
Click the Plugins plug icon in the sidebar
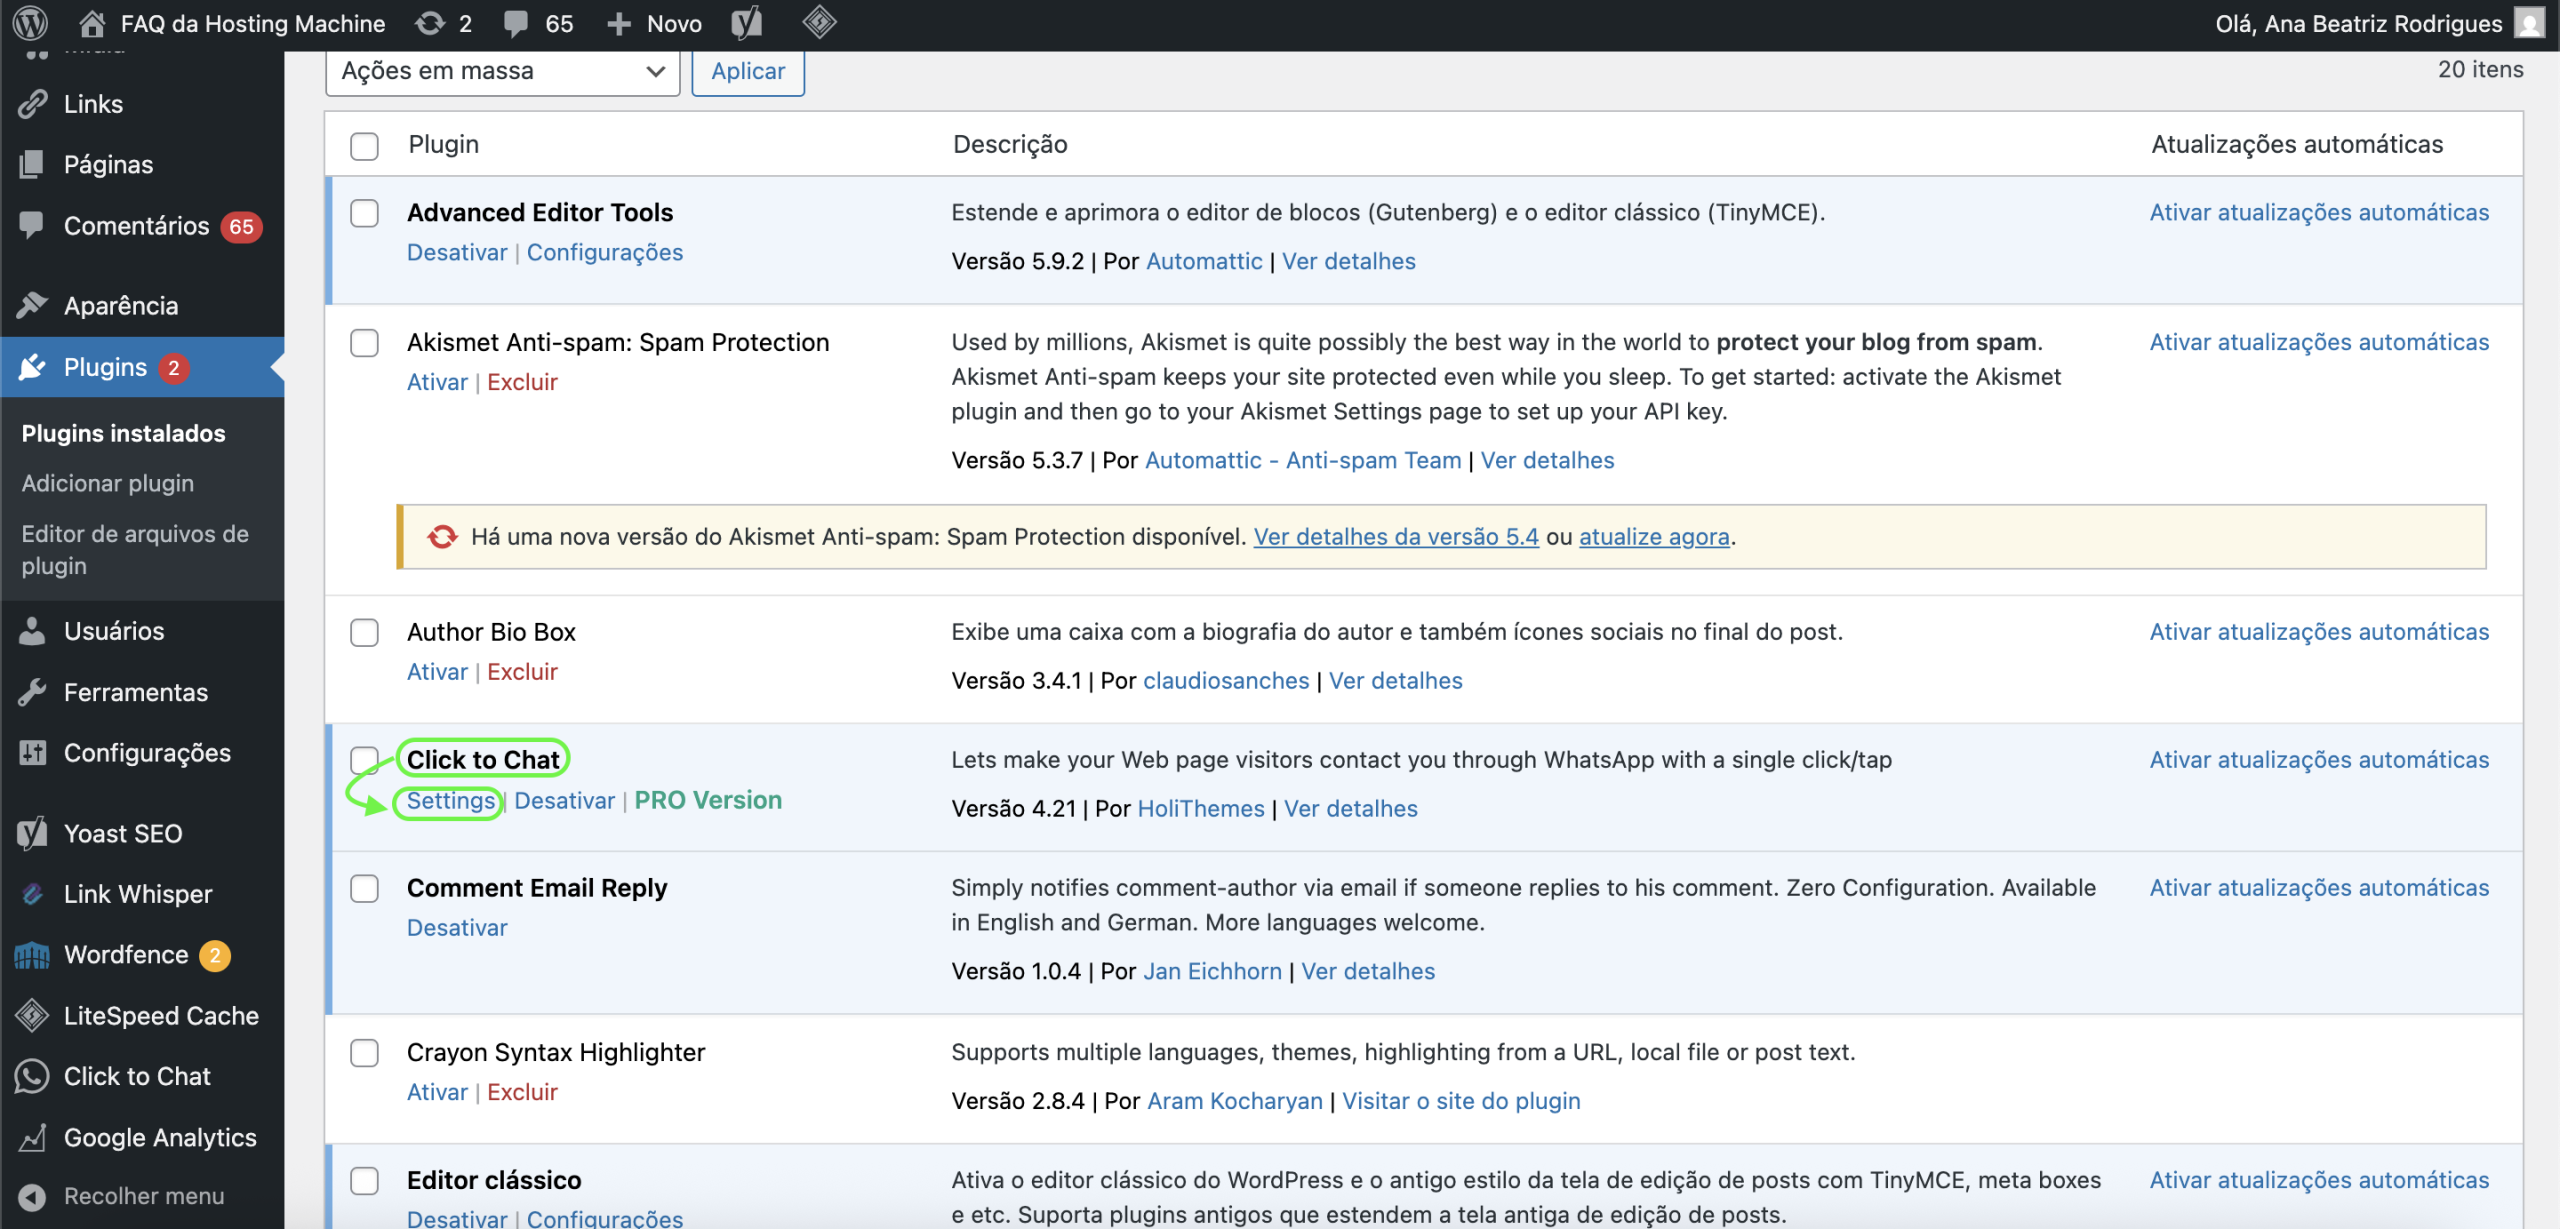(32, 367)
